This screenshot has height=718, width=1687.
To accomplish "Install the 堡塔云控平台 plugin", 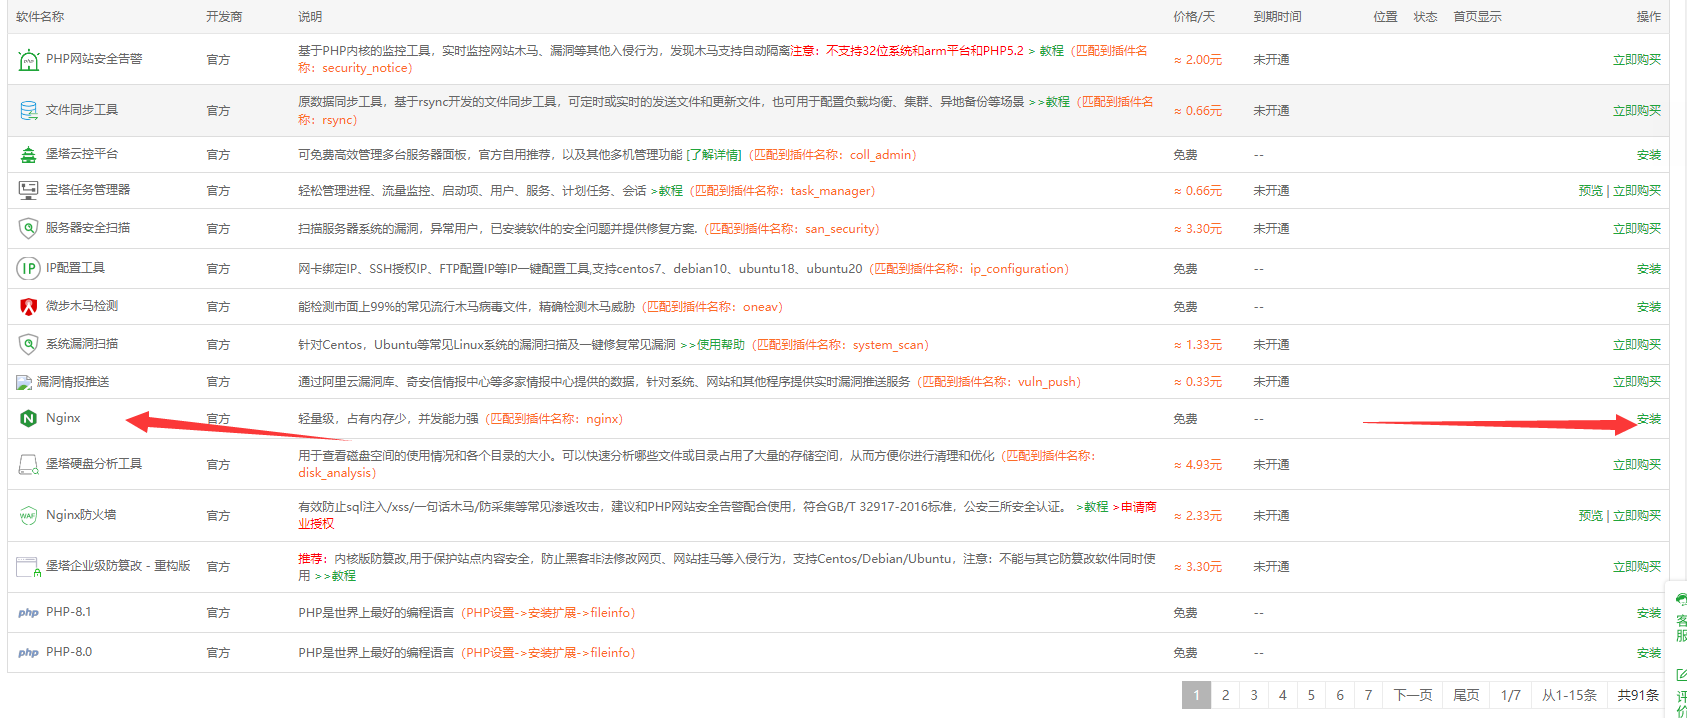I will (1648, 155).
